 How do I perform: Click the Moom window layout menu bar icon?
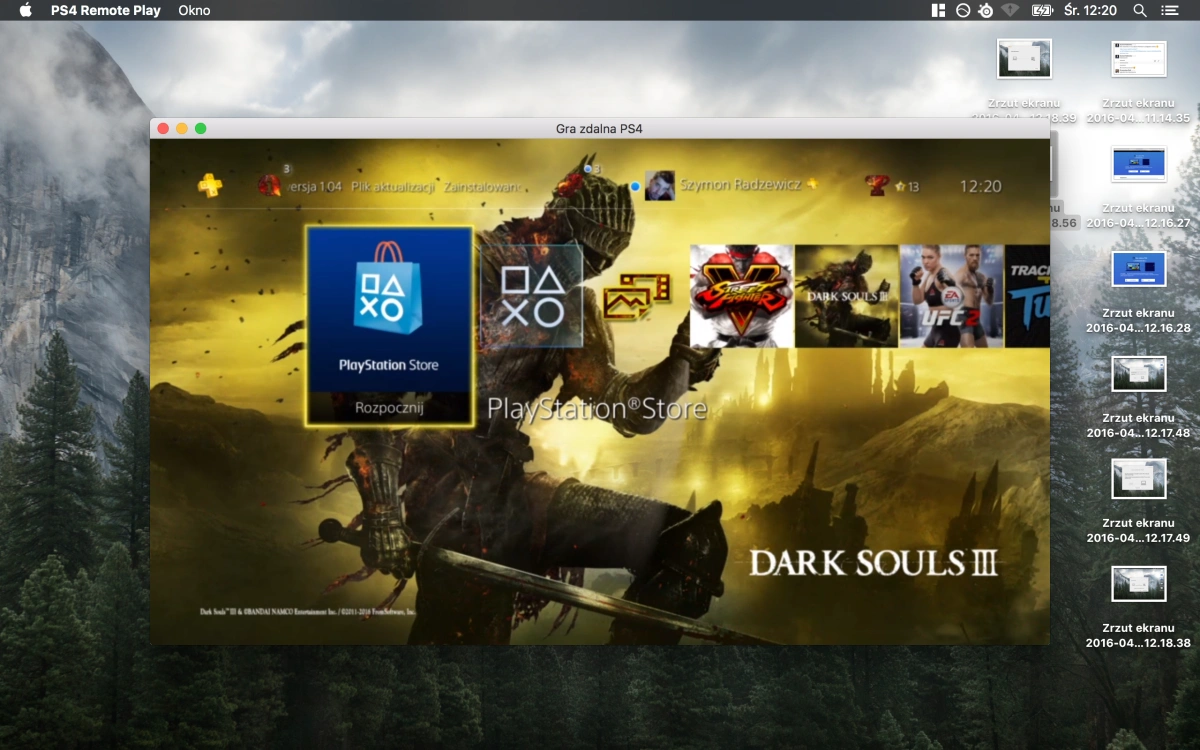(x=937, y=10)
